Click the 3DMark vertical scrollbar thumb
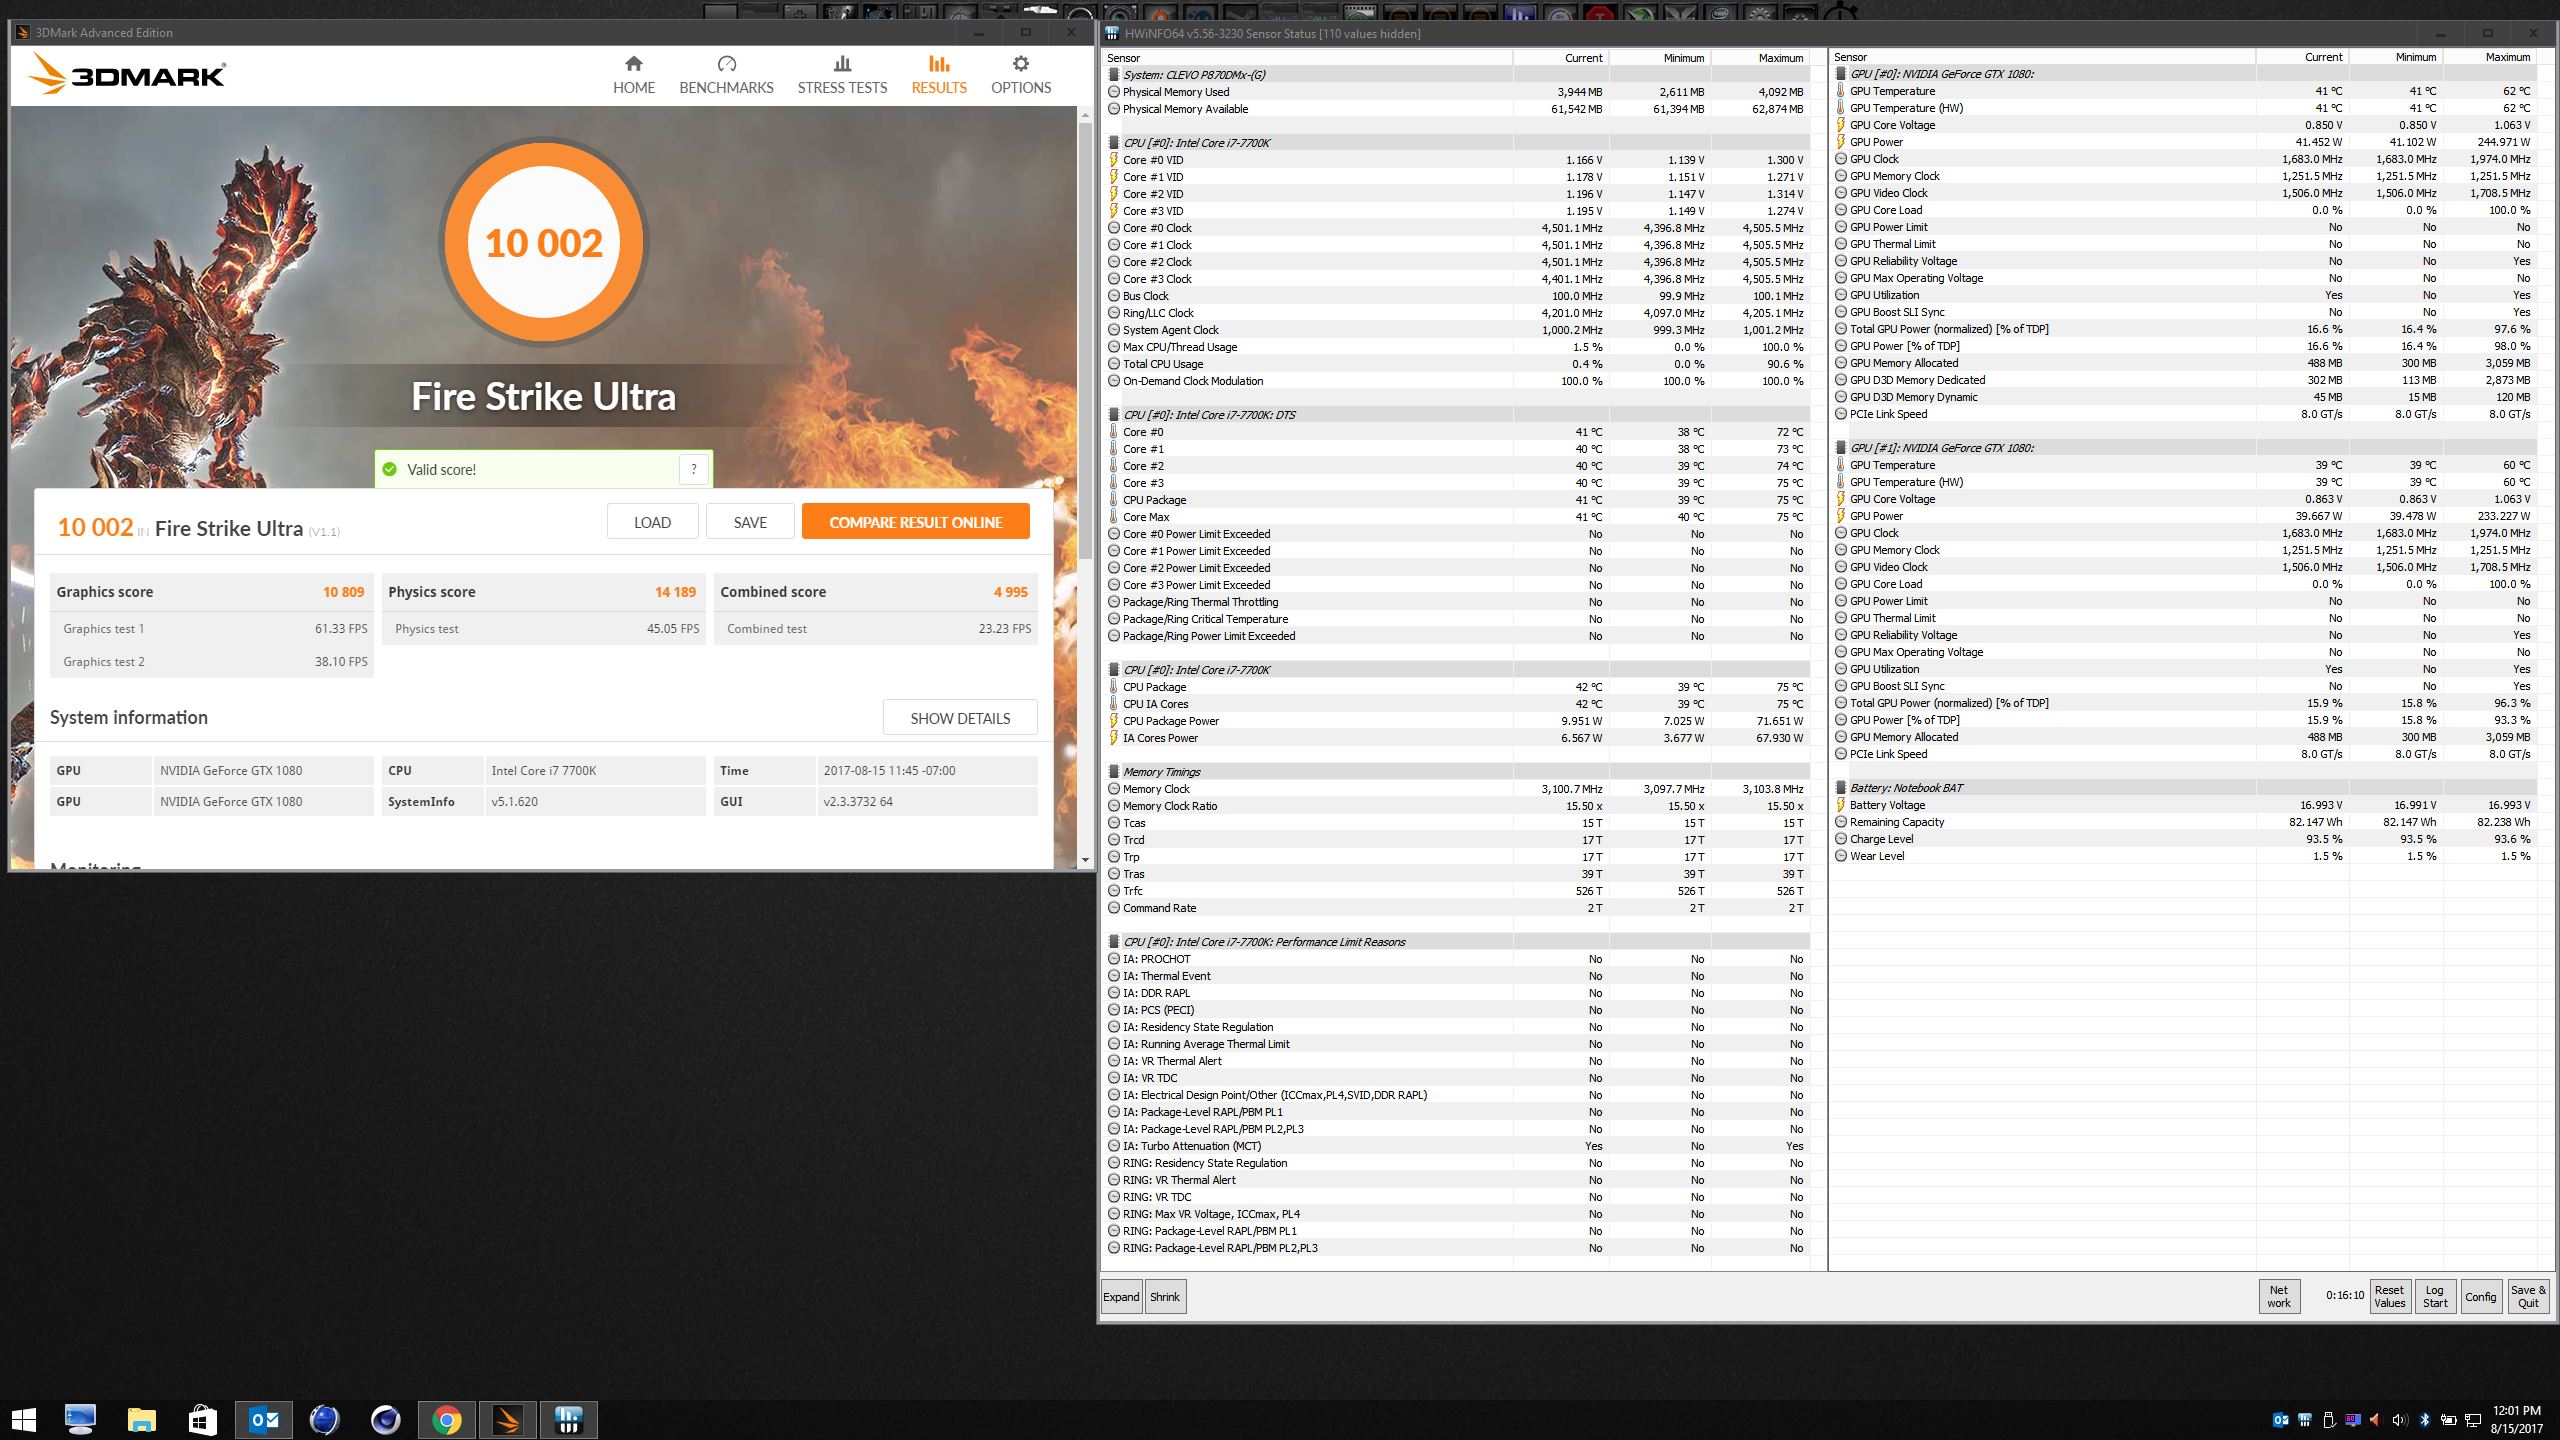Screen dimensions: 2560x1440 (1085, 340)
